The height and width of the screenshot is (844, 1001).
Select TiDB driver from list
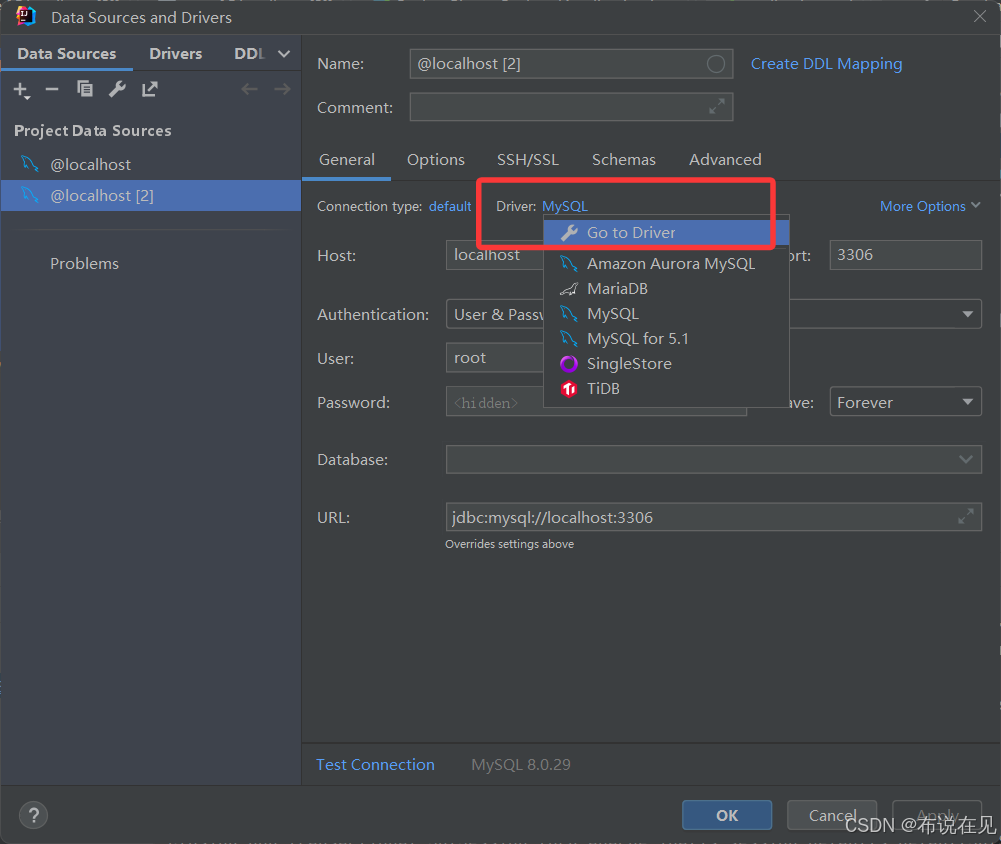tap(666, 388)
